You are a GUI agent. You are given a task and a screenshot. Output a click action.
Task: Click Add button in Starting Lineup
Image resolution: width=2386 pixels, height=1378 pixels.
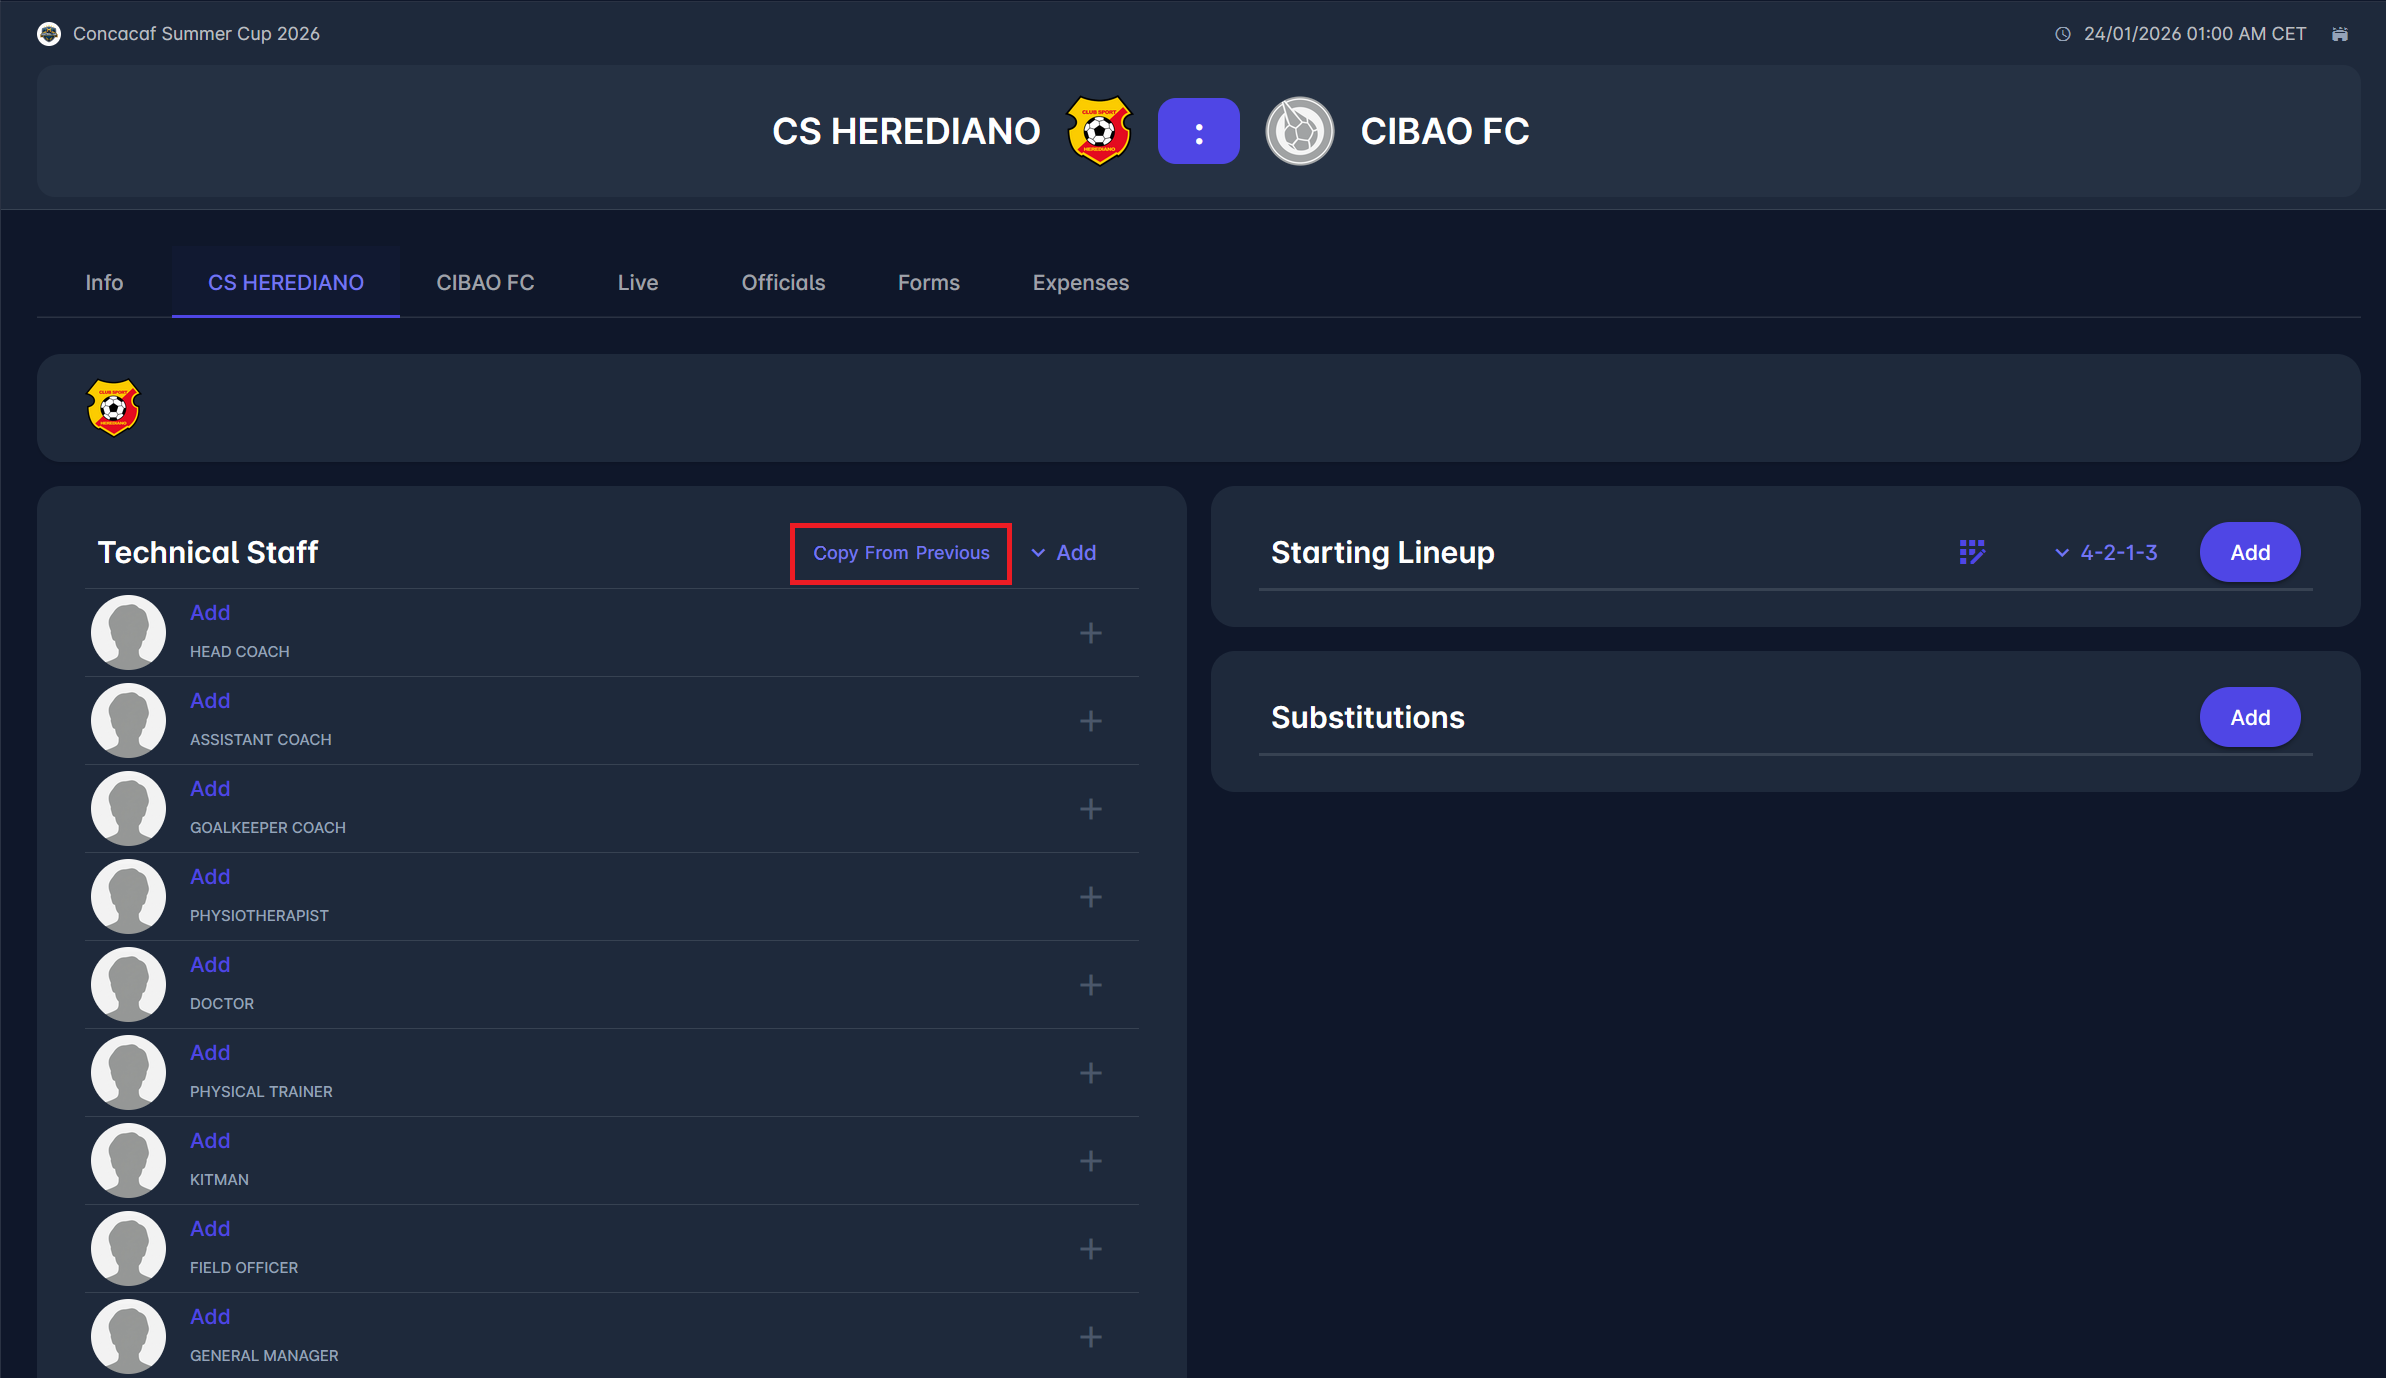point(2249,552)
